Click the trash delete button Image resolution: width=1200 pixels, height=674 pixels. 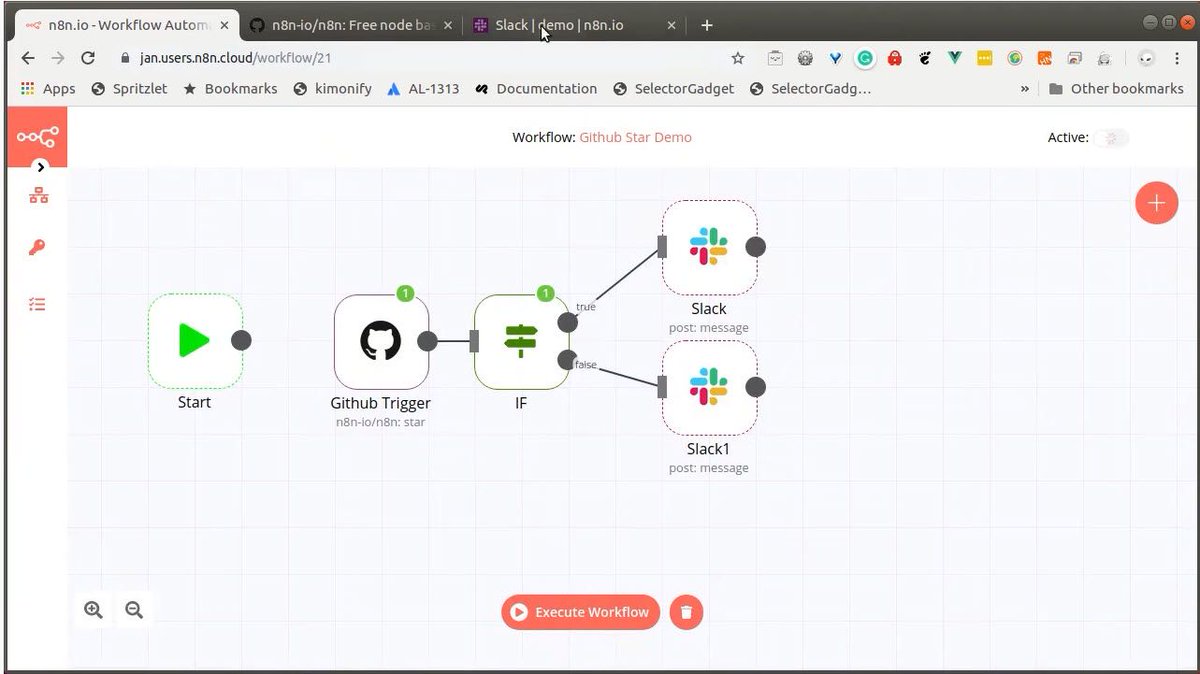(686, 612)
